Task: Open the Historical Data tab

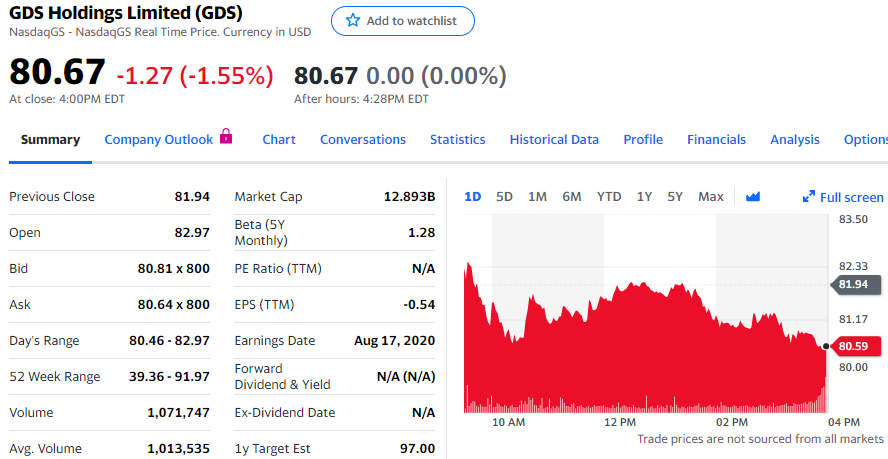Action: [x=554, y=140]
